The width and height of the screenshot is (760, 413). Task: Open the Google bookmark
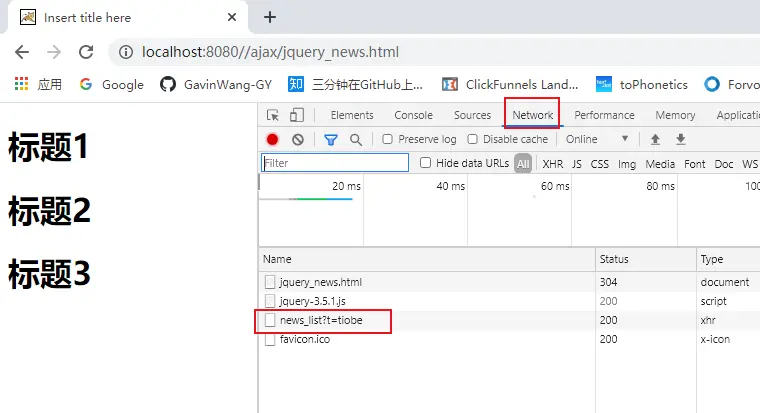pos(111,84)
